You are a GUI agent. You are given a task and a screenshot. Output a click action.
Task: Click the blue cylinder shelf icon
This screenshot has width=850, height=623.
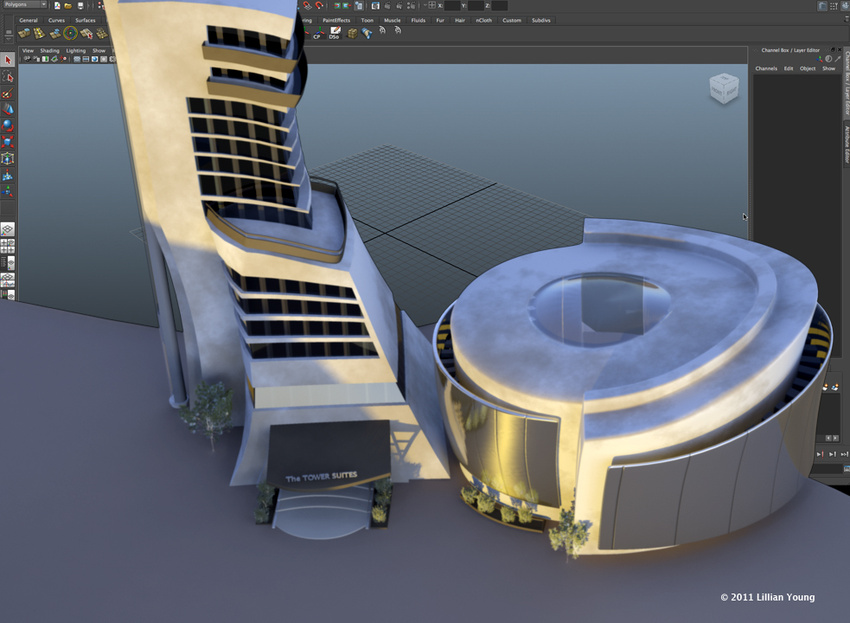[x=367, y=34]
